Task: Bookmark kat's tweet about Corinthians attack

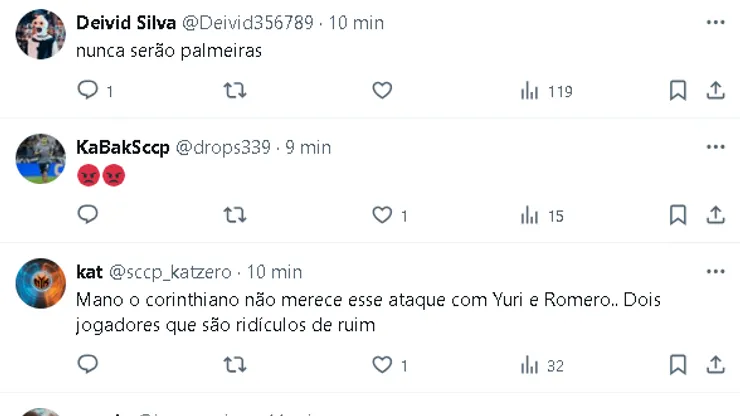Action: [677, 365]
